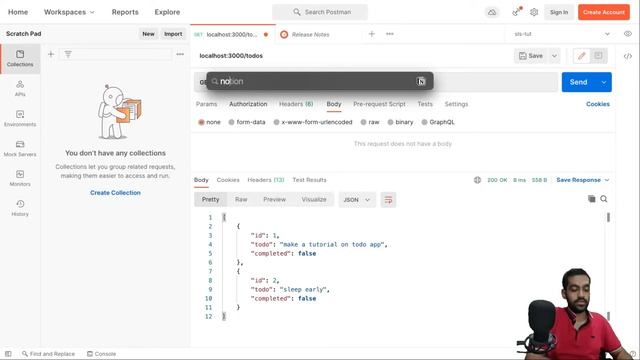Open the APIs sidebar panel
Viewport: 640px width, 360px height.
[20, 89]
